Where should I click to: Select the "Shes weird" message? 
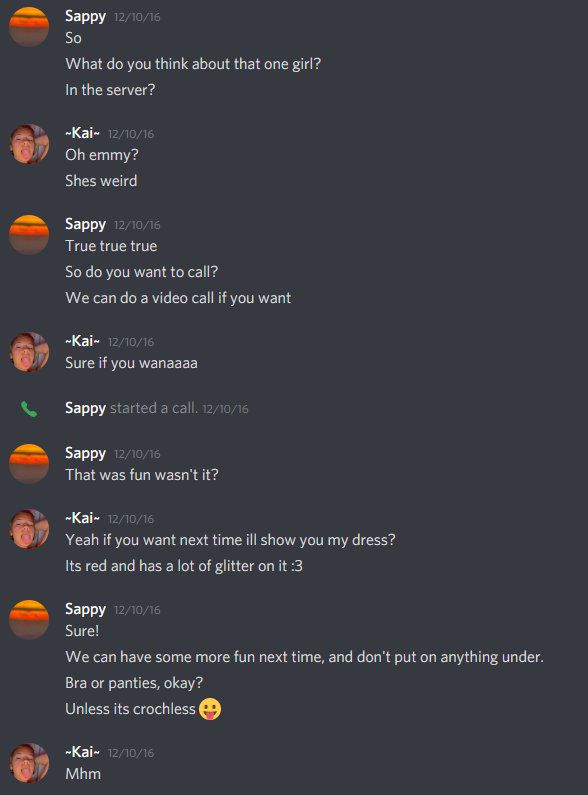(101, 180)
